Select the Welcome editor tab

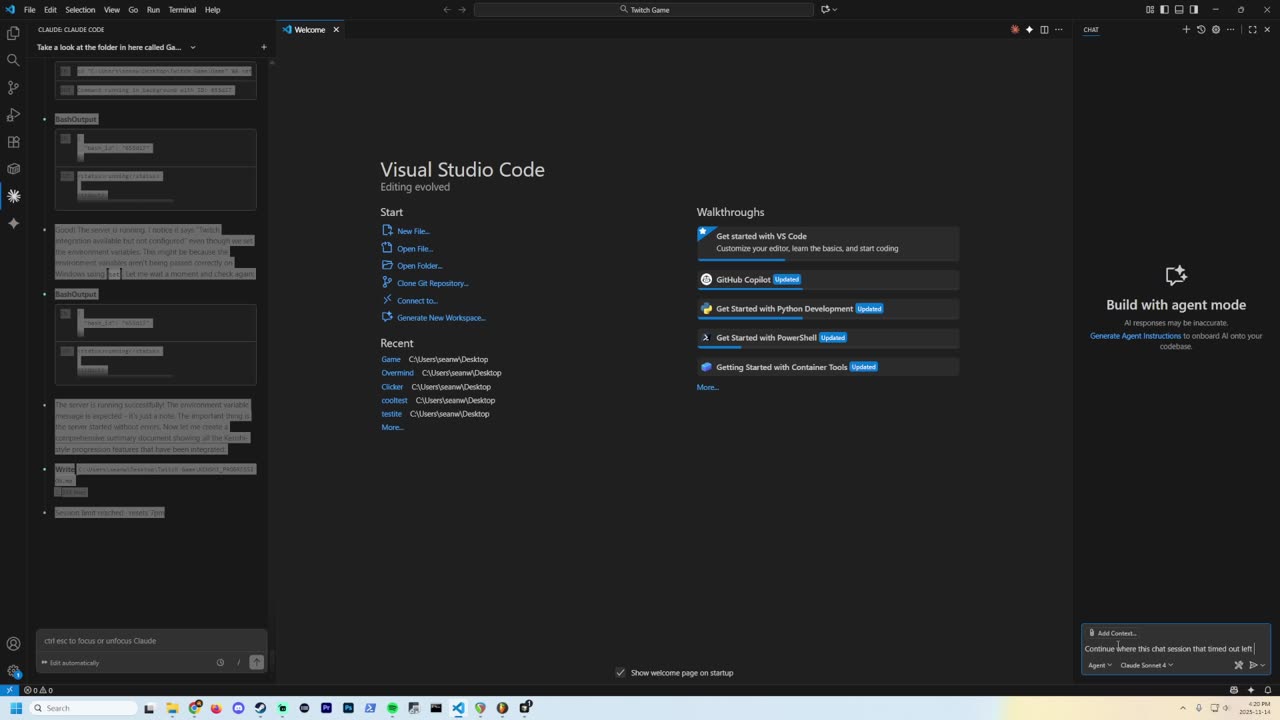310,30
